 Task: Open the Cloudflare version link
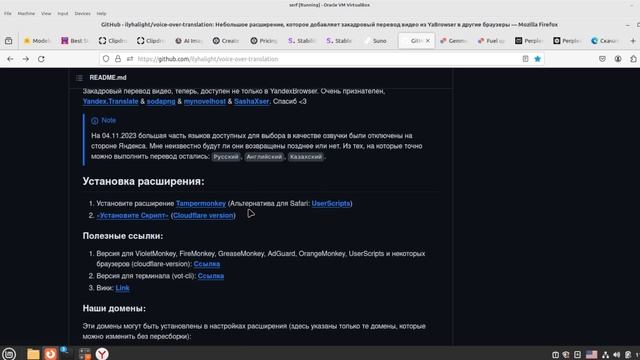click(x=203, y=215)
